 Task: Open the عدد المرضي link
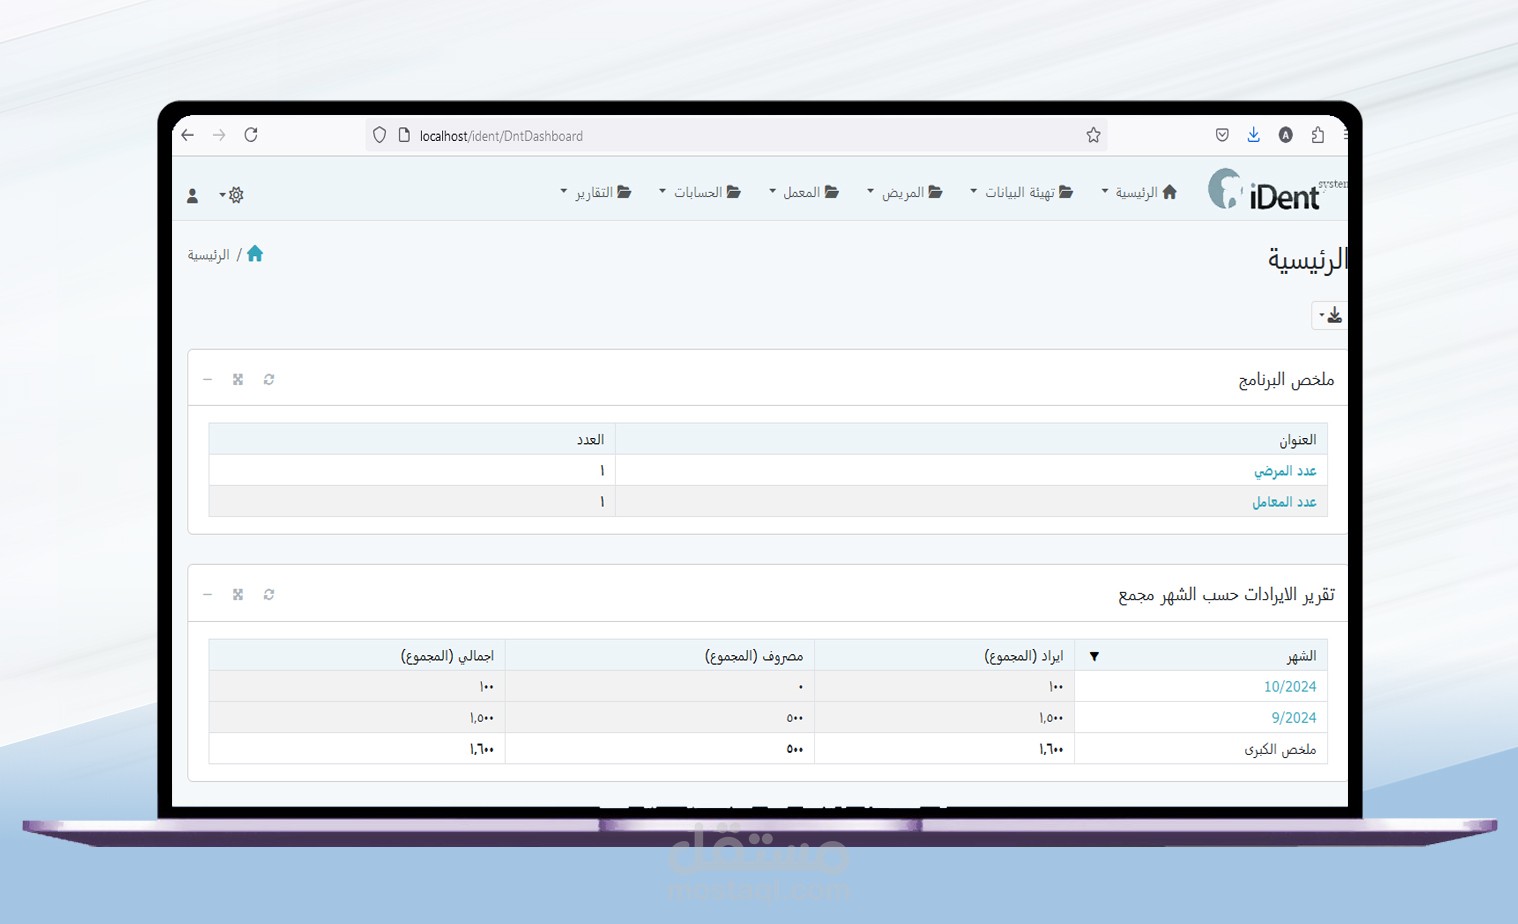[x=1285, y=471]
